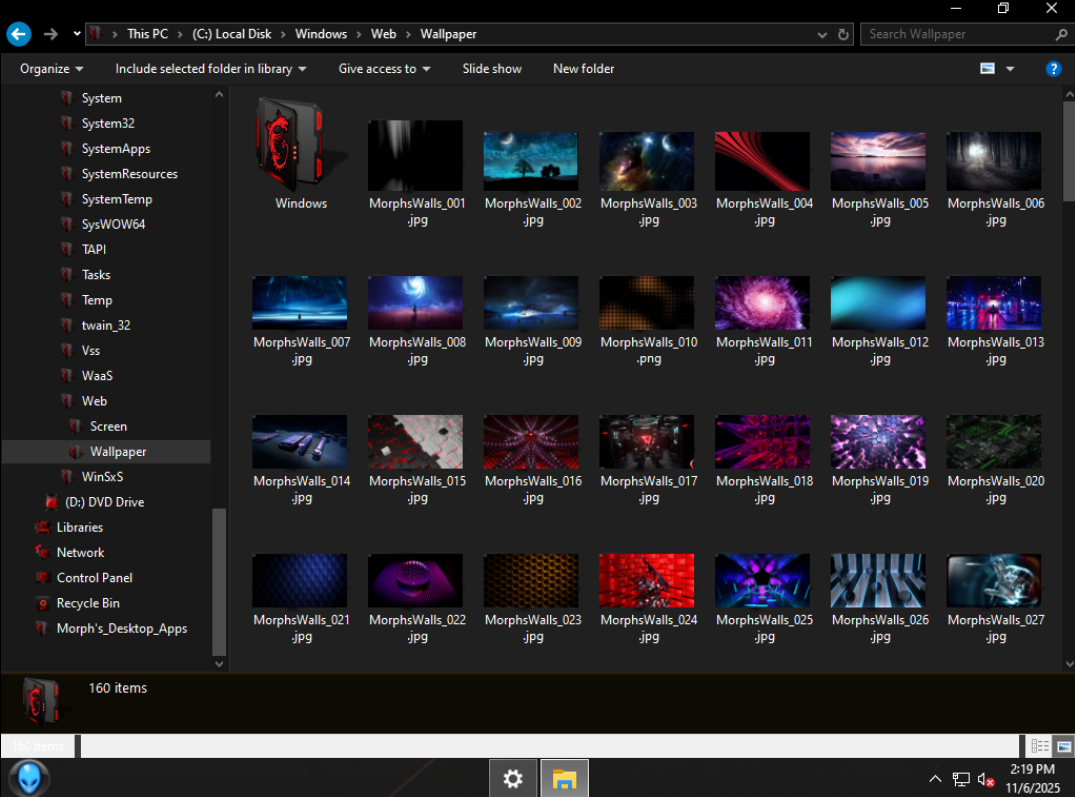
Task: Expand the Organize dropdown menu
Action: (52, 69)
